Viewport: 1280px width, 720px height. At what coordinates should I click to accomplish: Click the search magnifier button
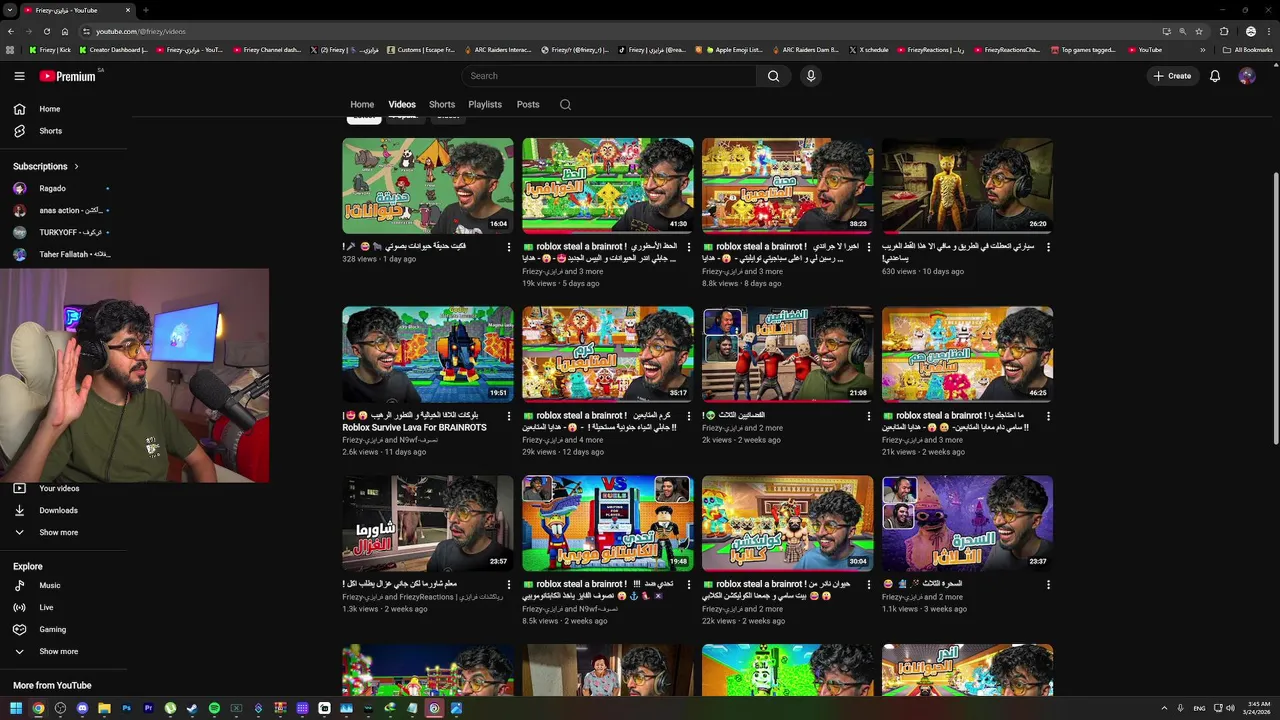coord(773,76)
